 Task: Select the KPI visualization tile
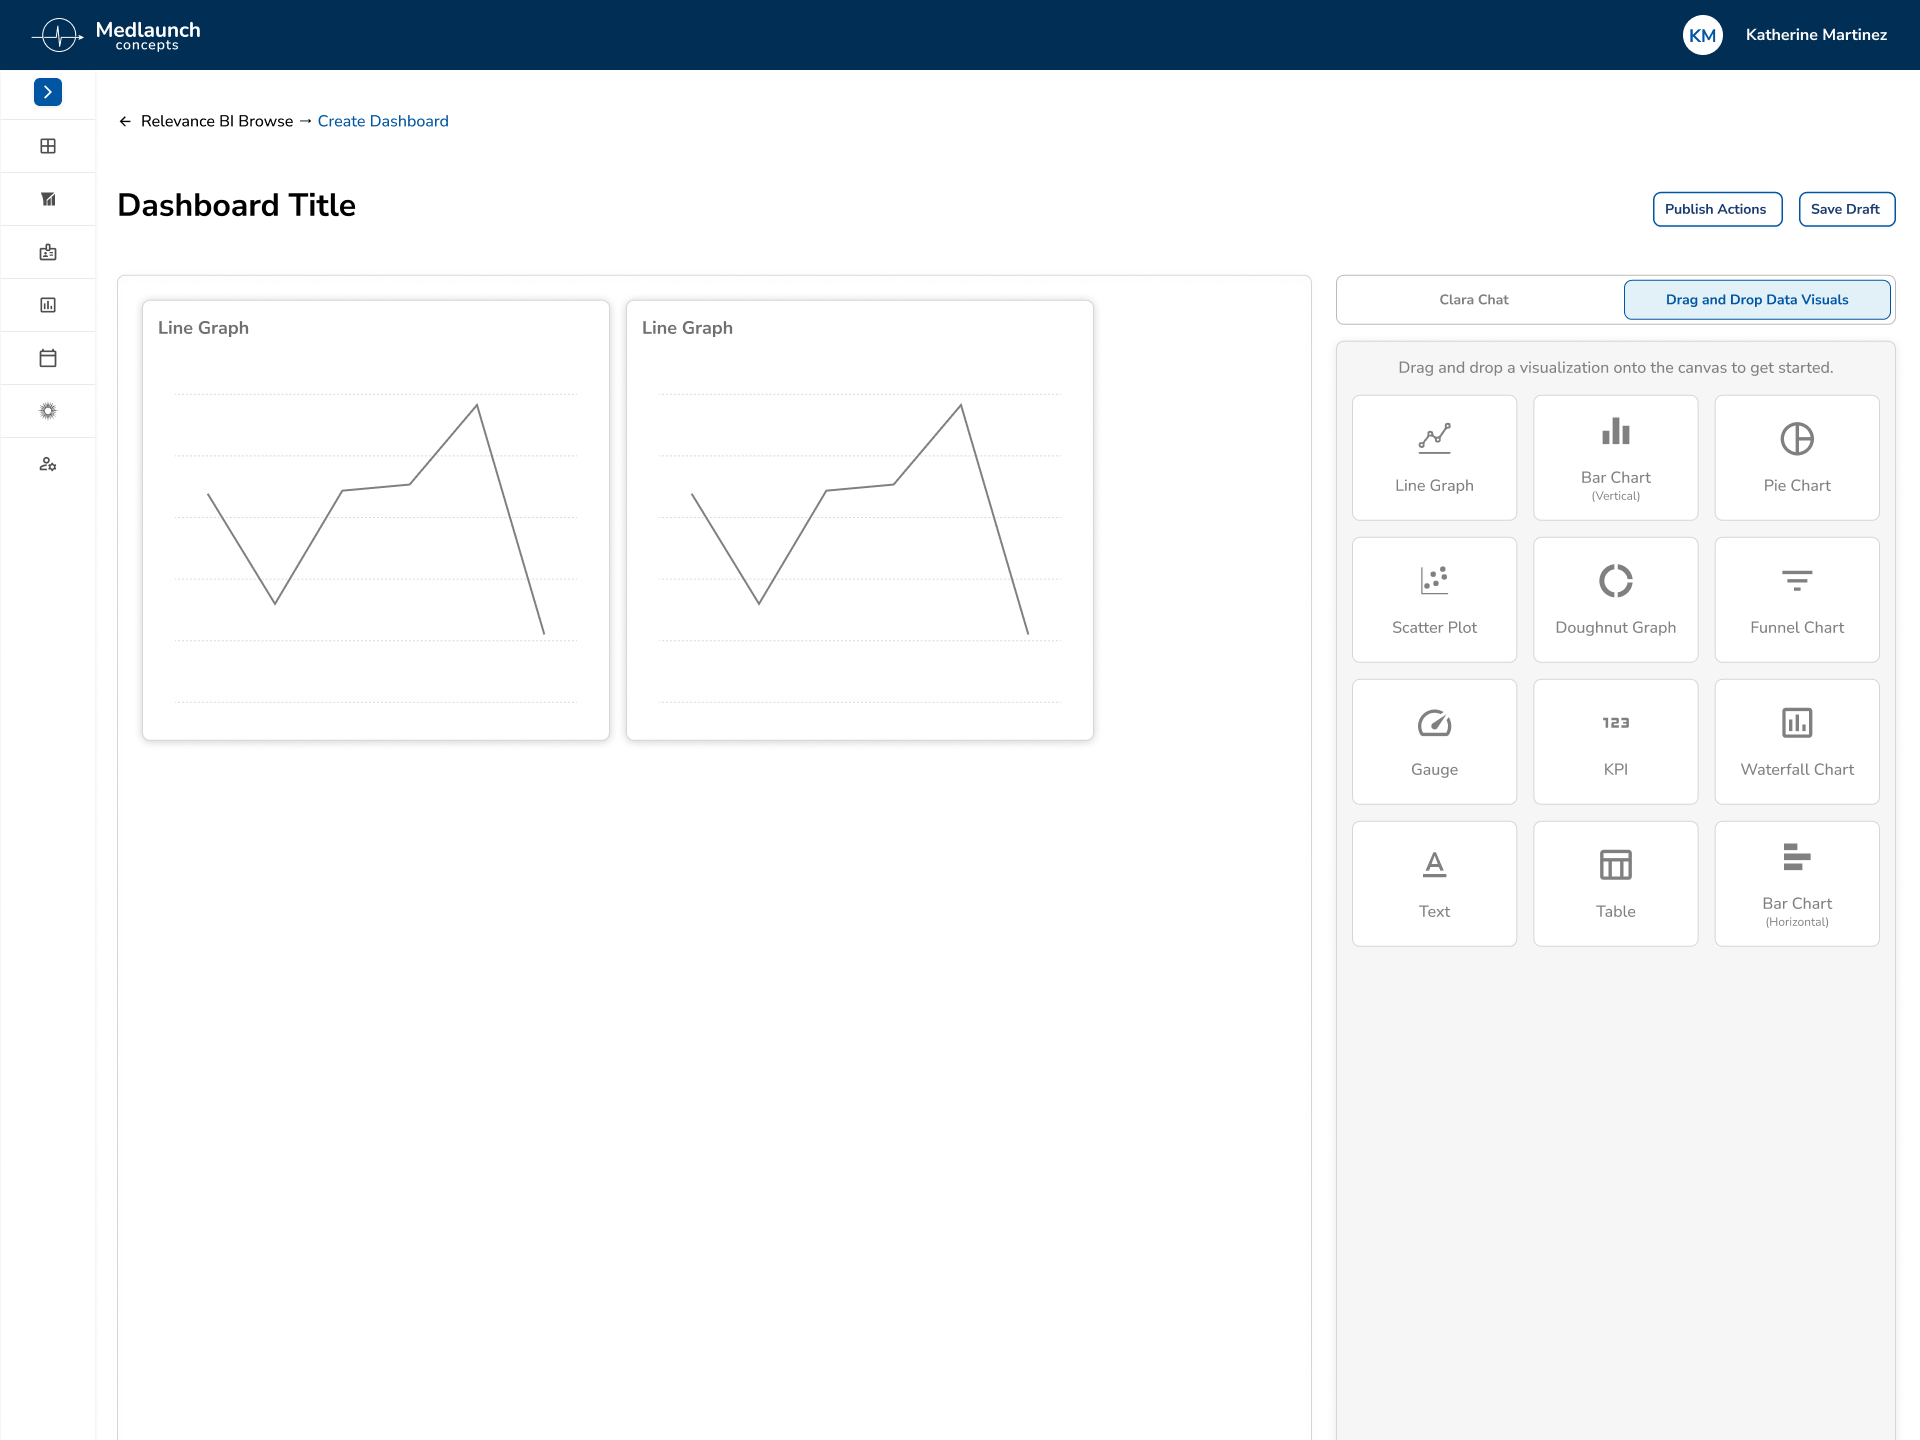[x=1615, y=742]
